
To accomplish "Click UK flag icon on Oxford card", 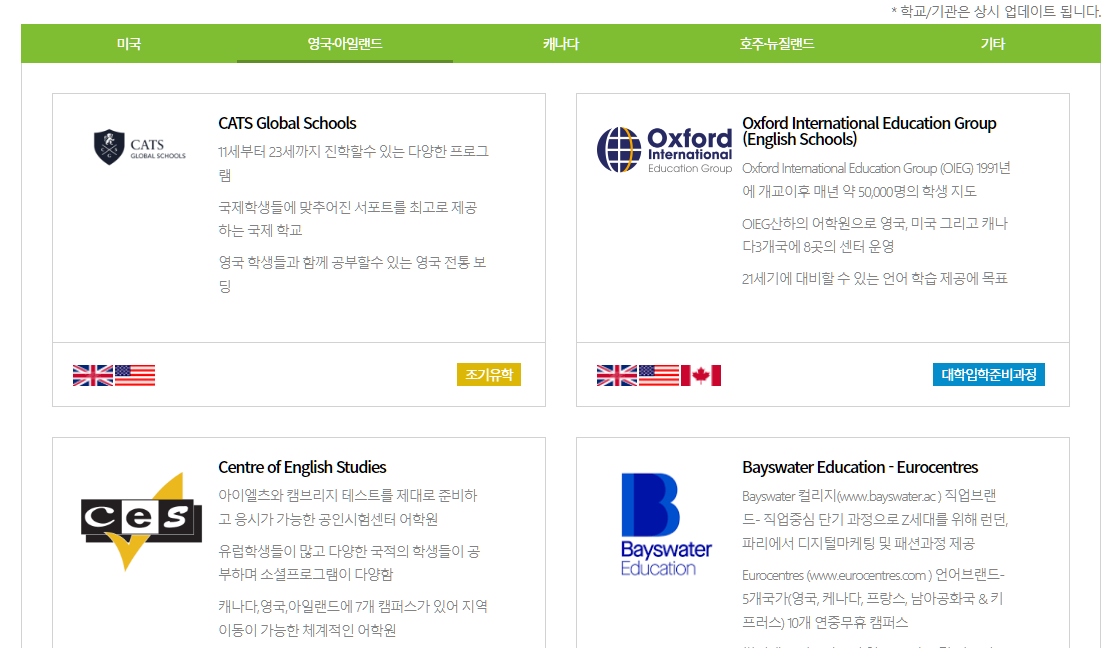I will (617, 375).
